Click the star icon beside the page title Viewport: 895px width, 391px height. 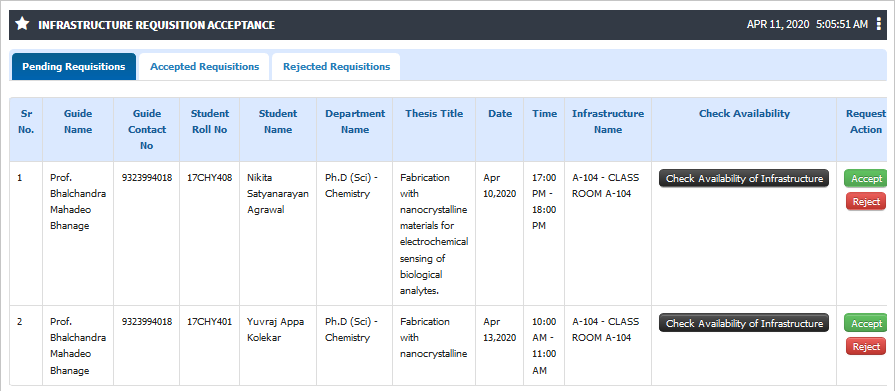tap(22, 24)
